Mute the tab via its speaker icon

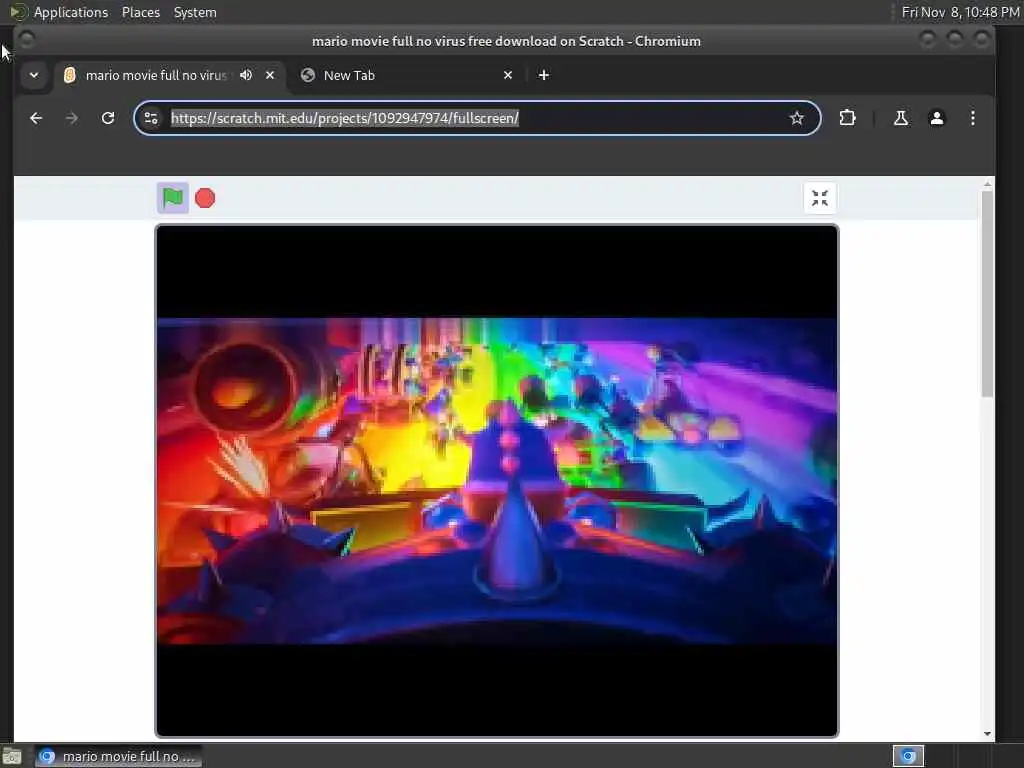(x=246, y=75)
